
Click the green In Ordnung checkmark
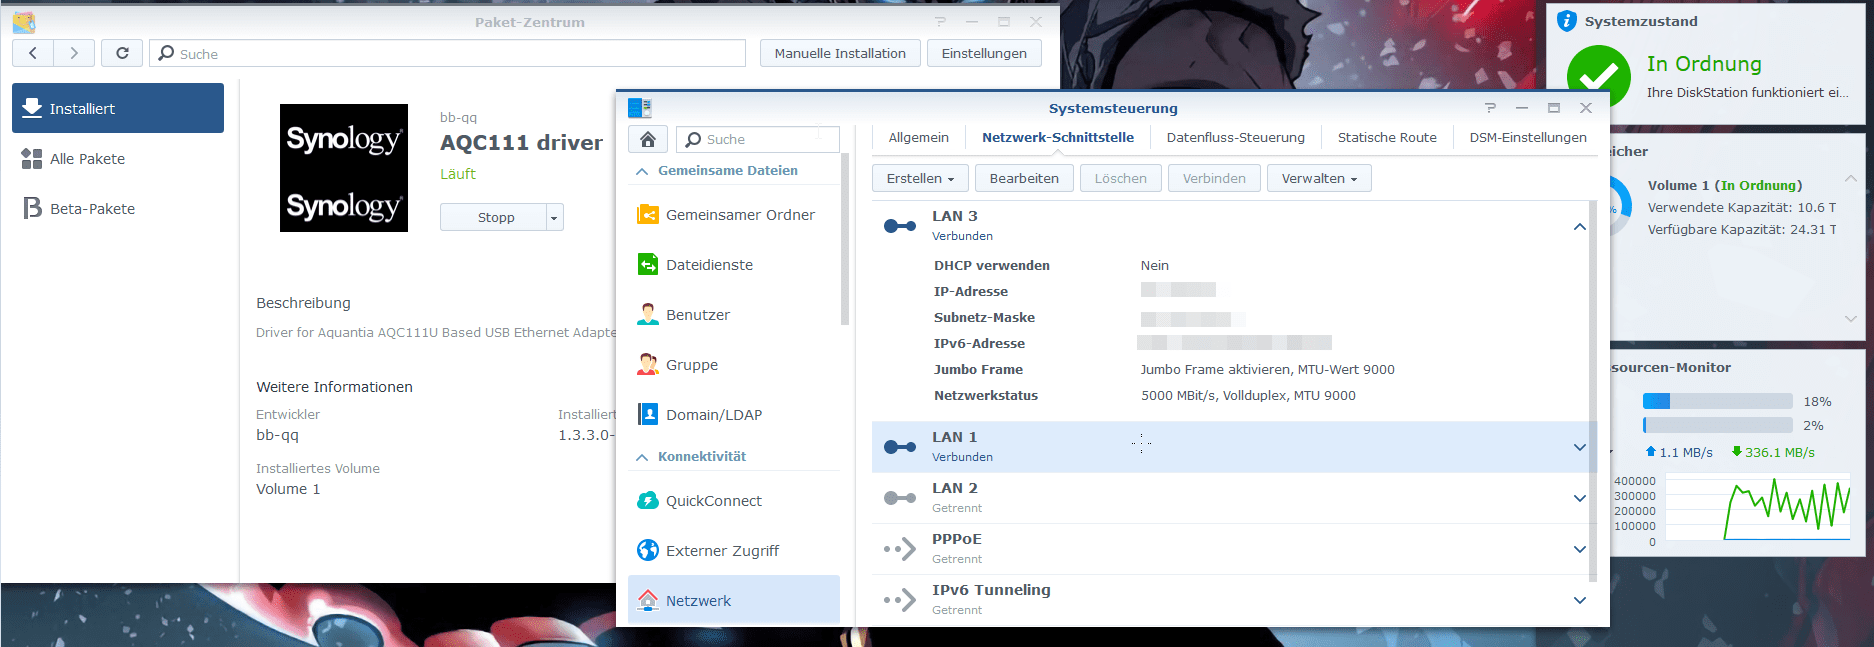[1599, 77]
